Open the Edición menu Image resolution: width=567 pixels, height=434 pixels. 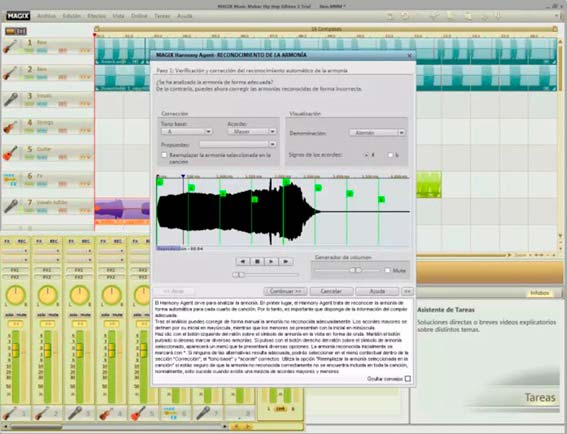pyautogui.click(x=72, y=16)
